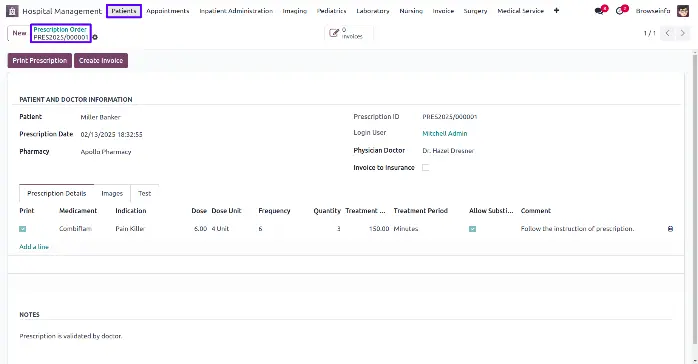Switch to the Test tab
The width and height of the screenshot is (698, 364).
click(x=145, y=194)
